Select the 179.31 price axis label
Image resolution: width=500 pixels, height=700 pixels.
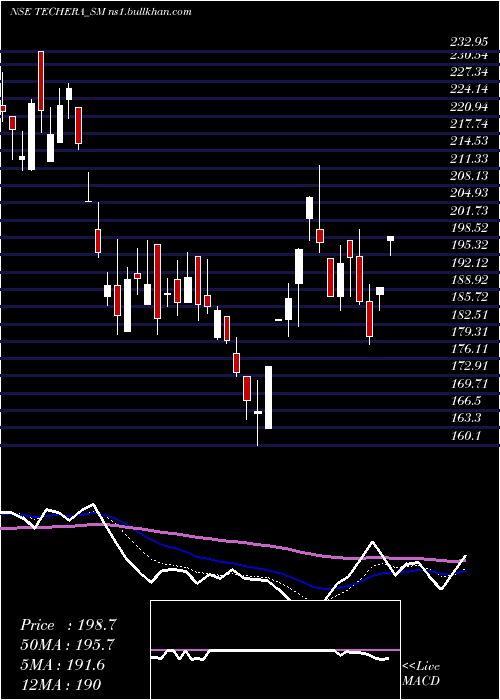click(x=469, y=332)
